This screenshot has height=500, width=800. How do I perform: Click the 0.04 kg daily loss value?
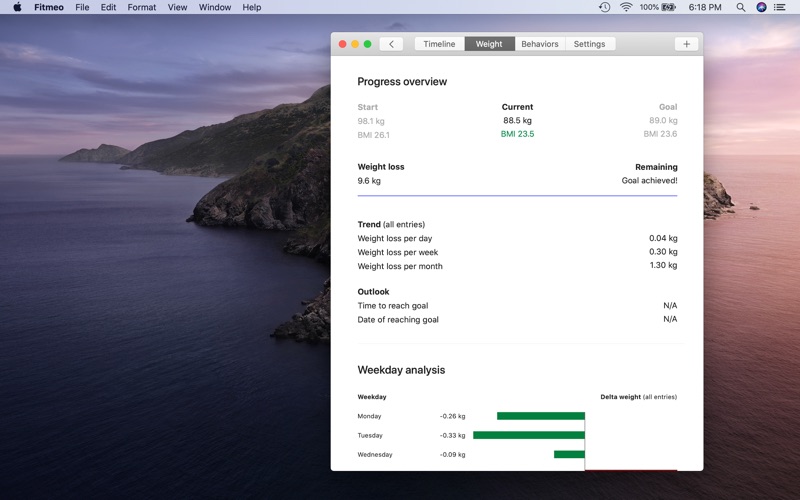point(663,238)
